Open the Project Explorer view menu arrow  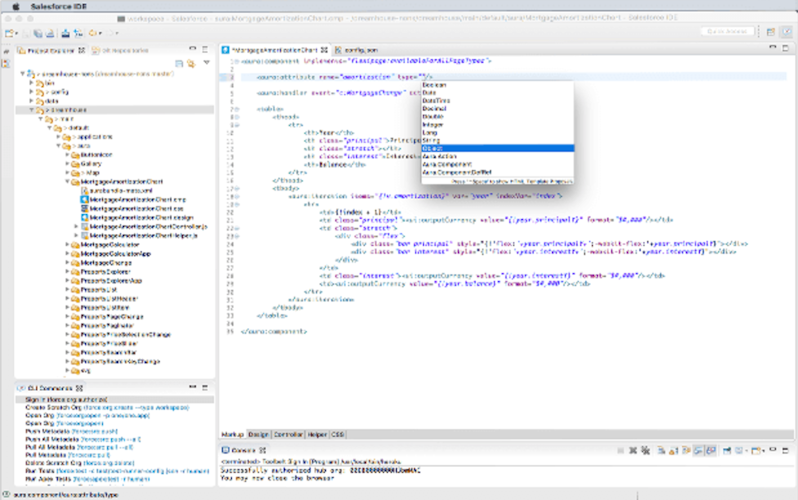(x=206, y=63)
